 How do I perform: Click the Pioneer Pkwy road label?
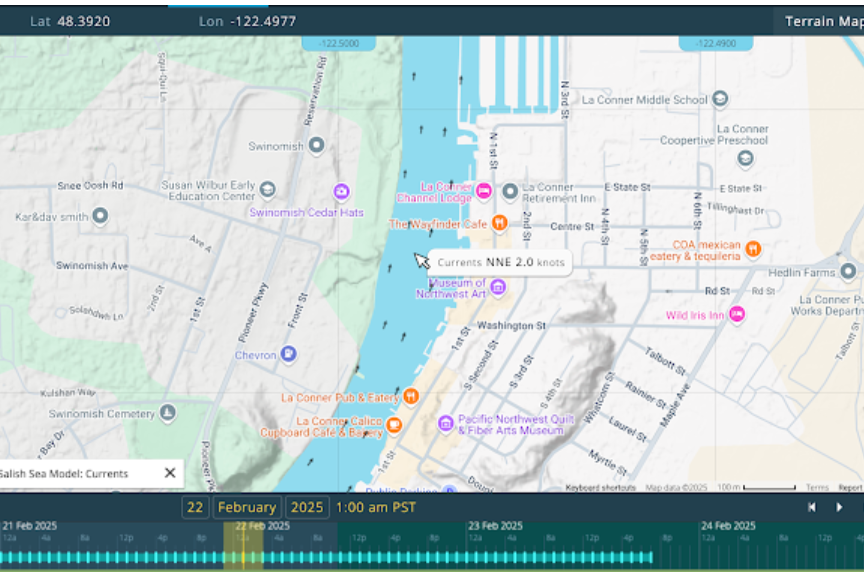point(253,313)
